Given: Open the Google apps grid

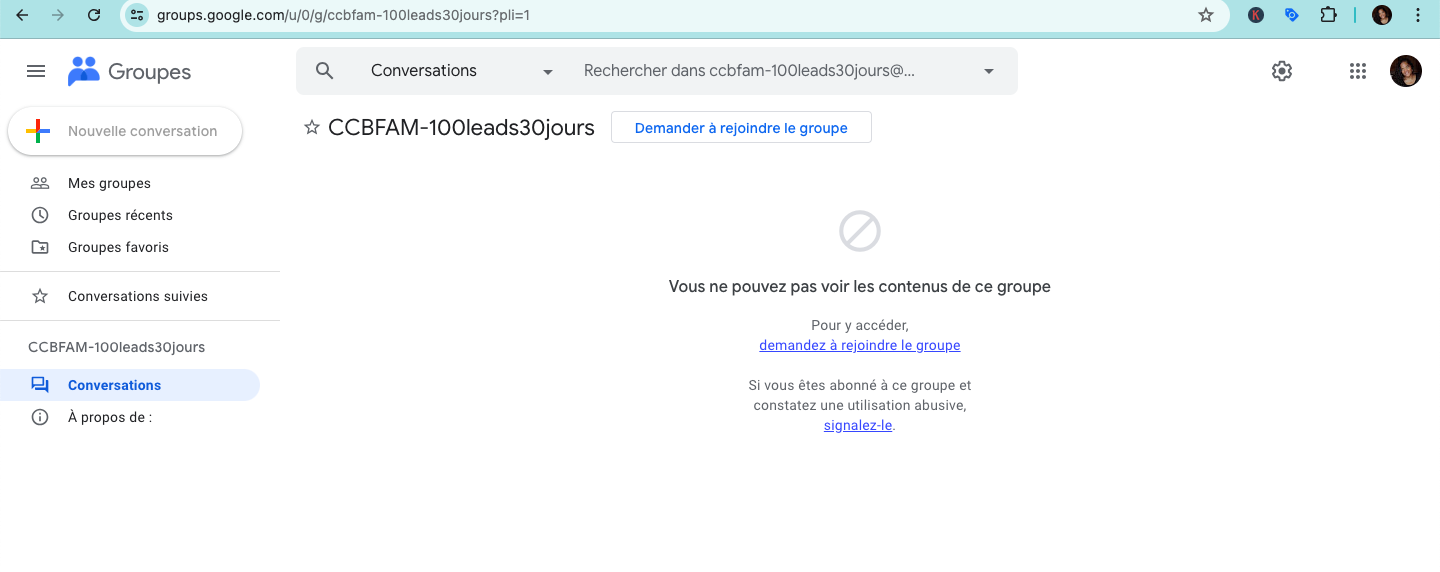Looking at the screenshot, I should tap(1357, 71).
